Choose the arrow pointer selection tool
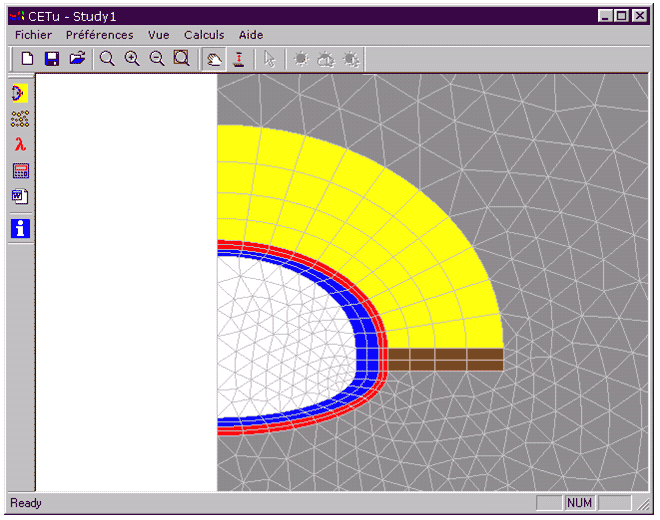The image size is (660, 520). click(x=269, y=59)
